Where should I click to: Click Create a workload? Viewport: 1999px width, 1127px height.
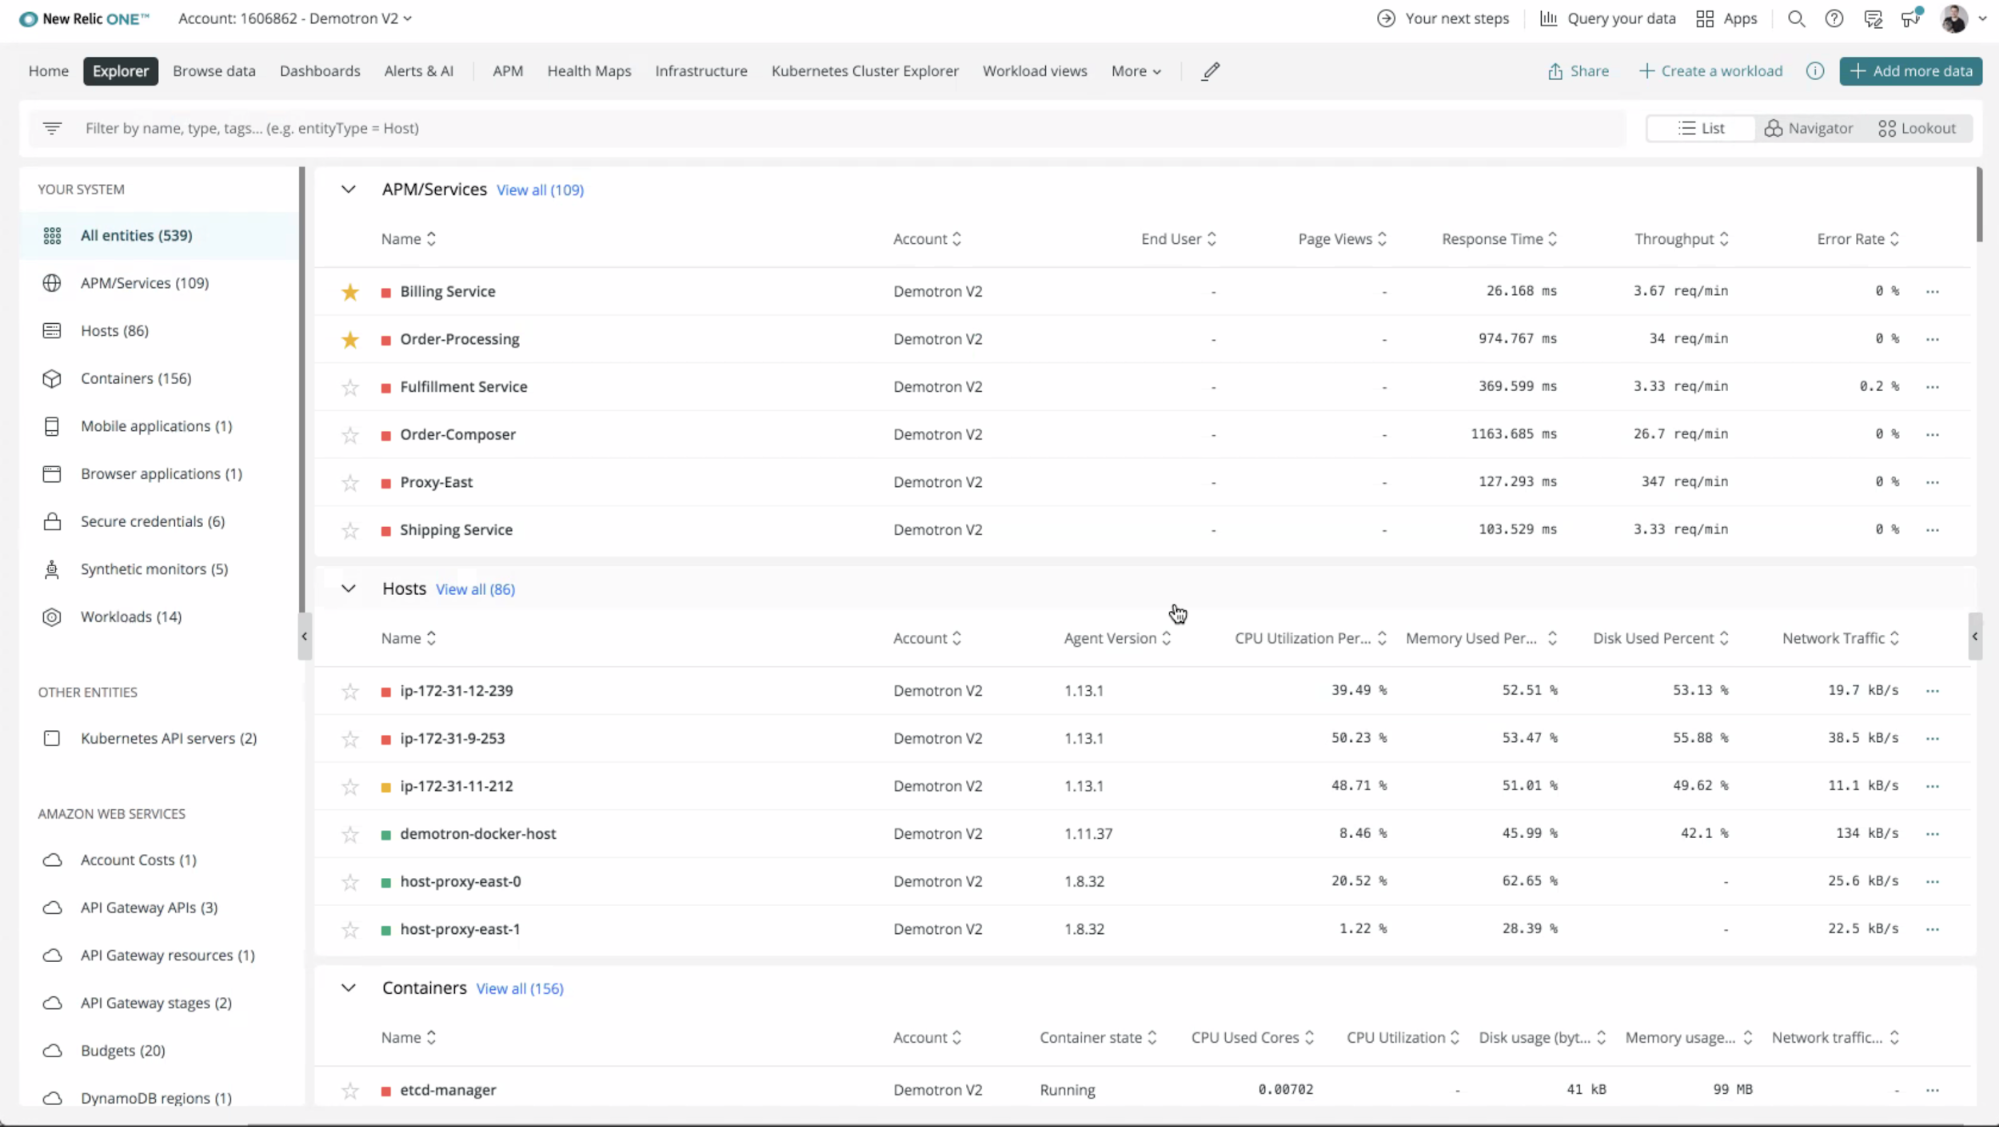point(1710,71)
